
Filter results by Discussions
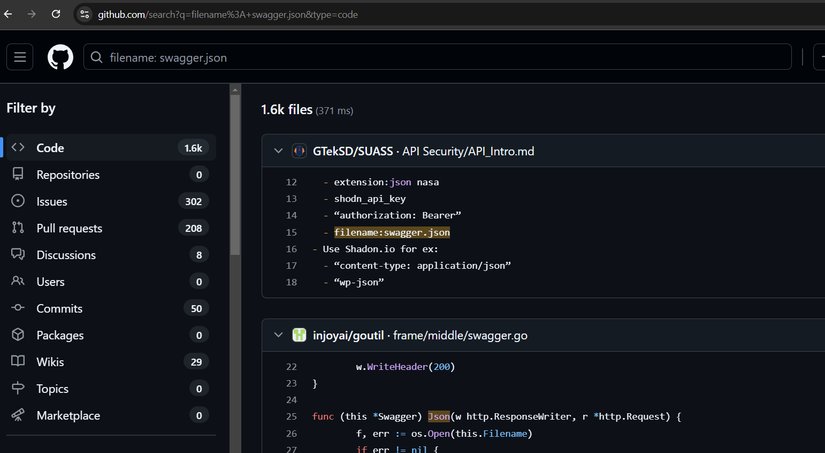[109, 255]
